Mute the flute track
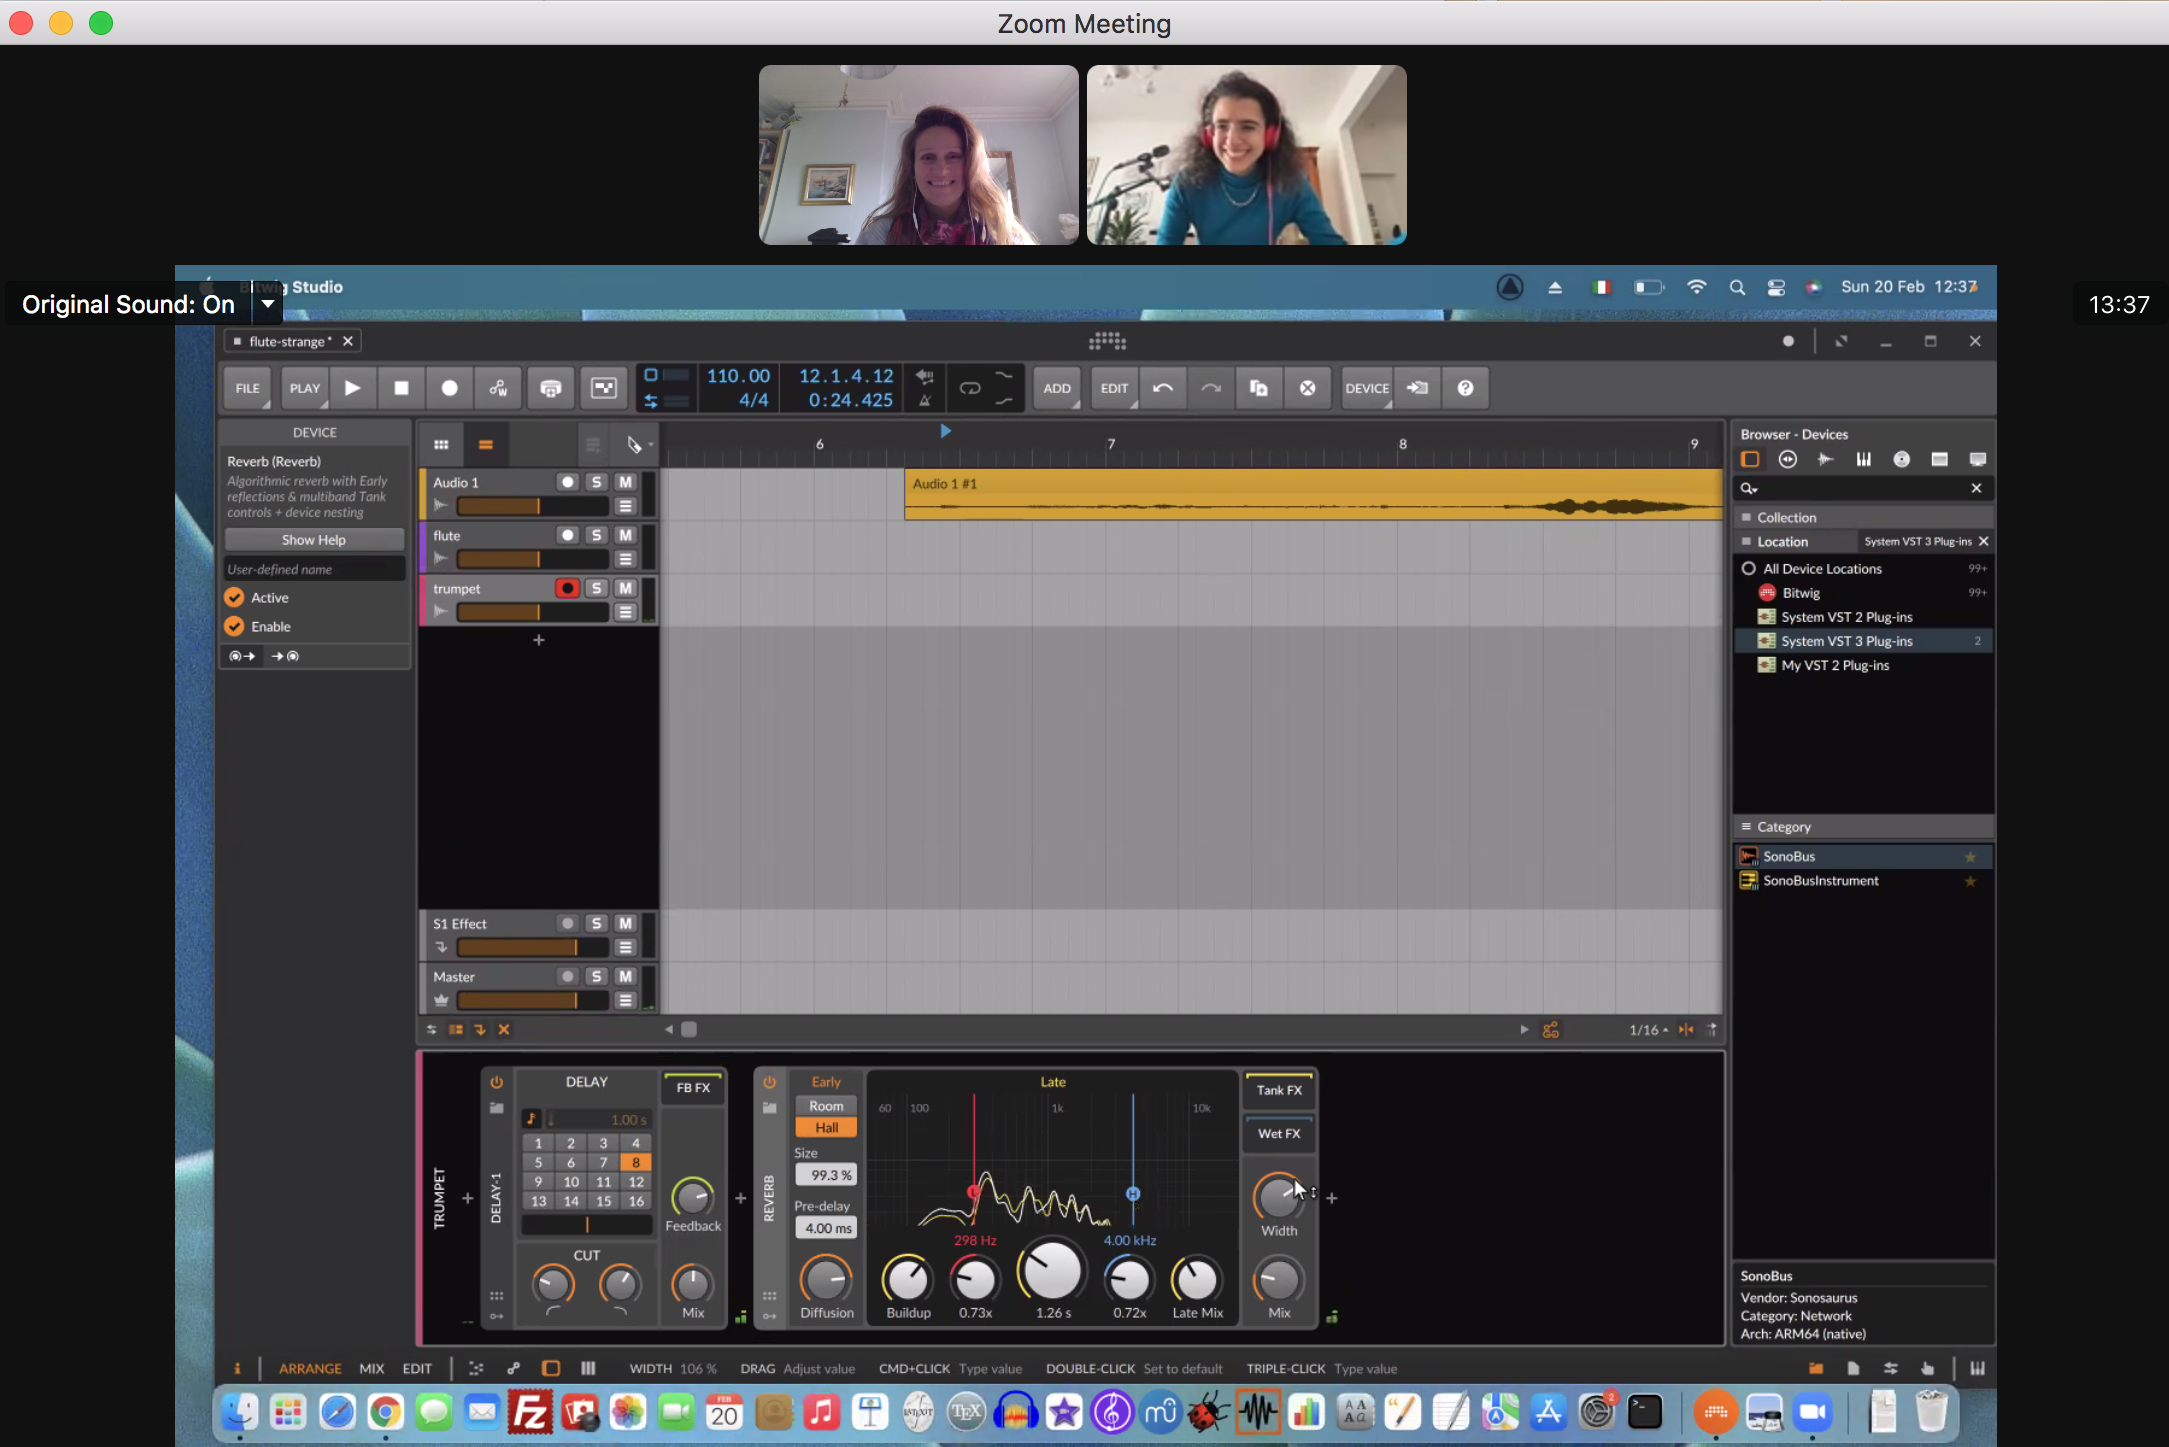The image size is (2169, 1447). pyautogui.click(x=626, y=535)
